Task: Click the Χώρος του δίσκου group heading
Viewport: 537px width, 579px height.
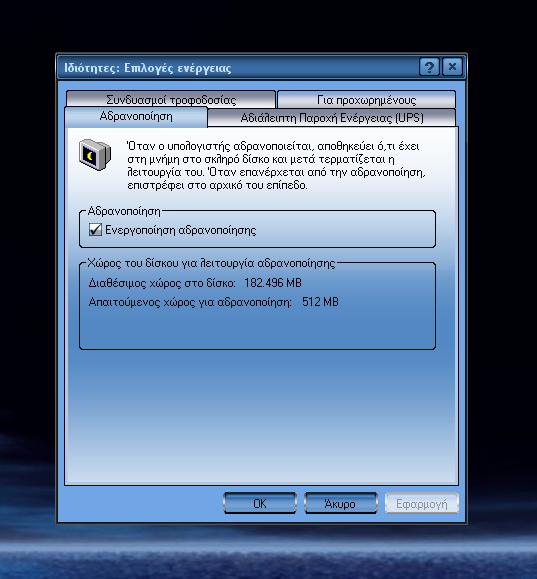Action: tap(211, 263)
